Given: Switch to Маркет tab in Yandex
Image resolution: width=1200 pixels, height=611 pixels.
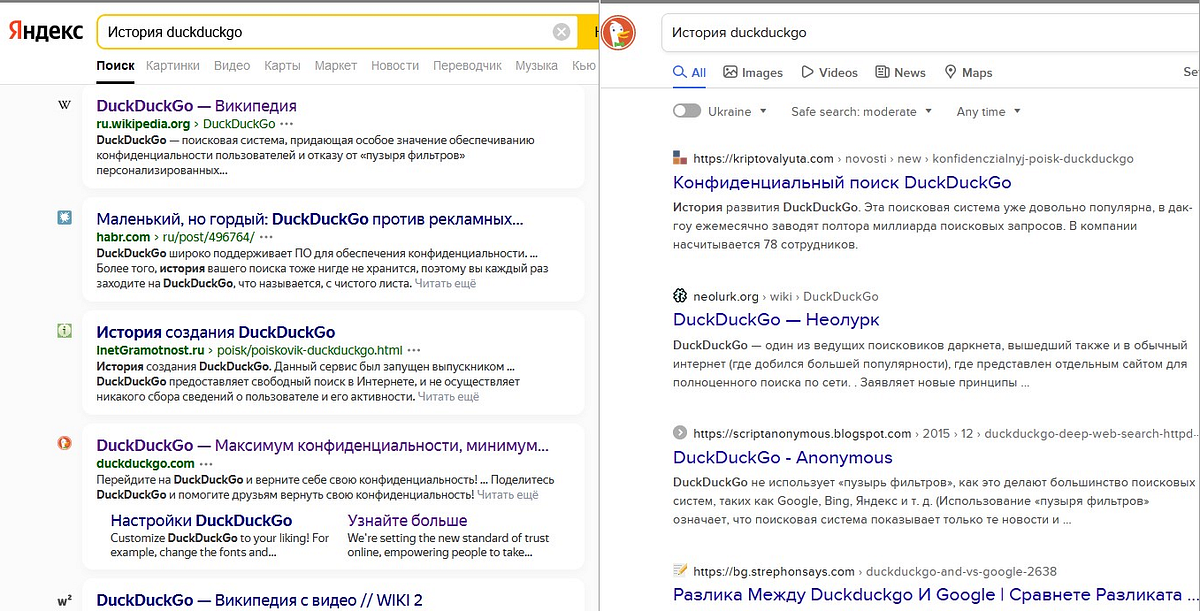Looking at the screenshot, I should pyautogui.click(x=336, y=66).
